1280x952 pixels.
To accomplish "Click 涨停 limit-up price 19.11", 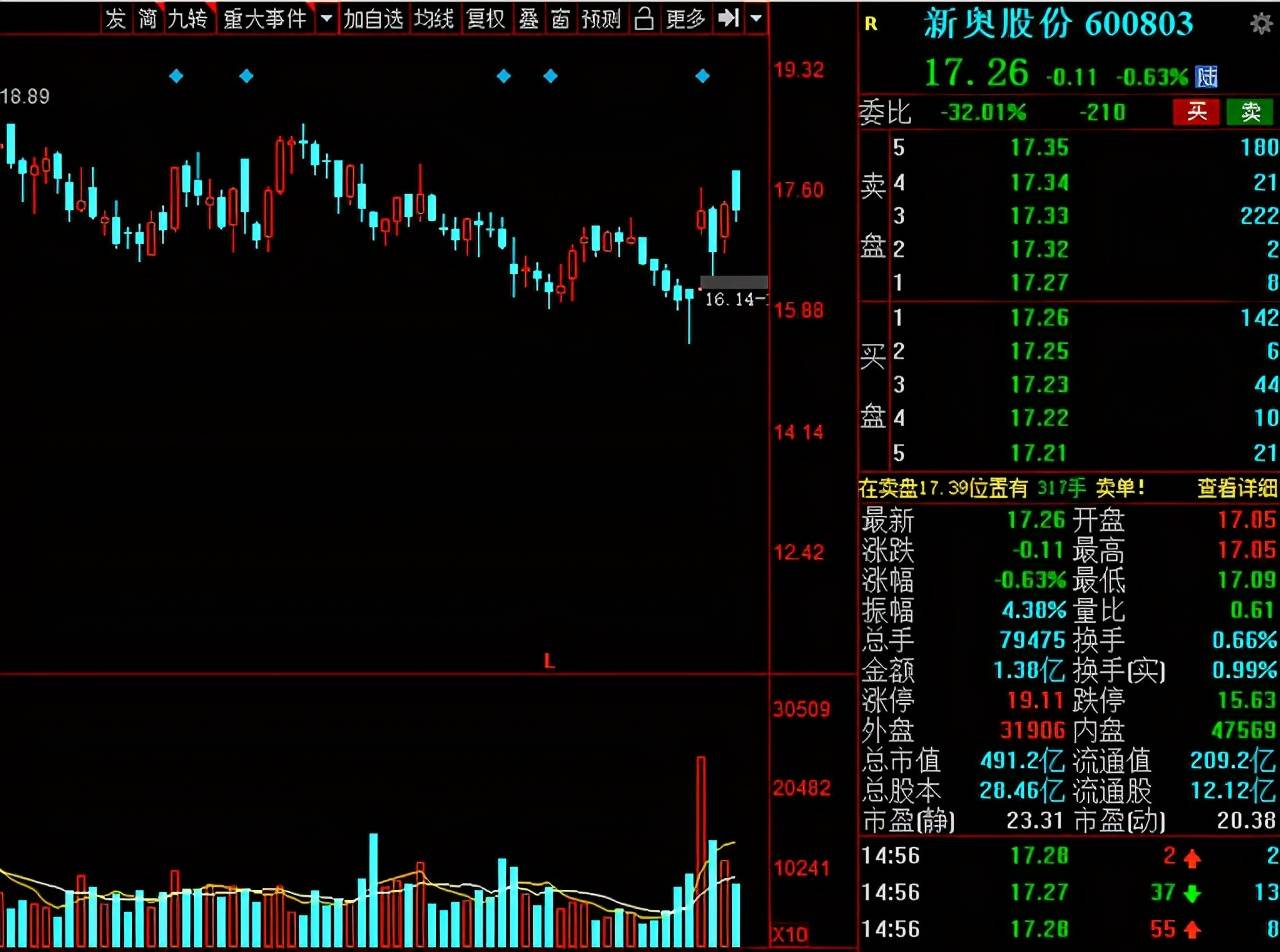I will pos(1034,700).
